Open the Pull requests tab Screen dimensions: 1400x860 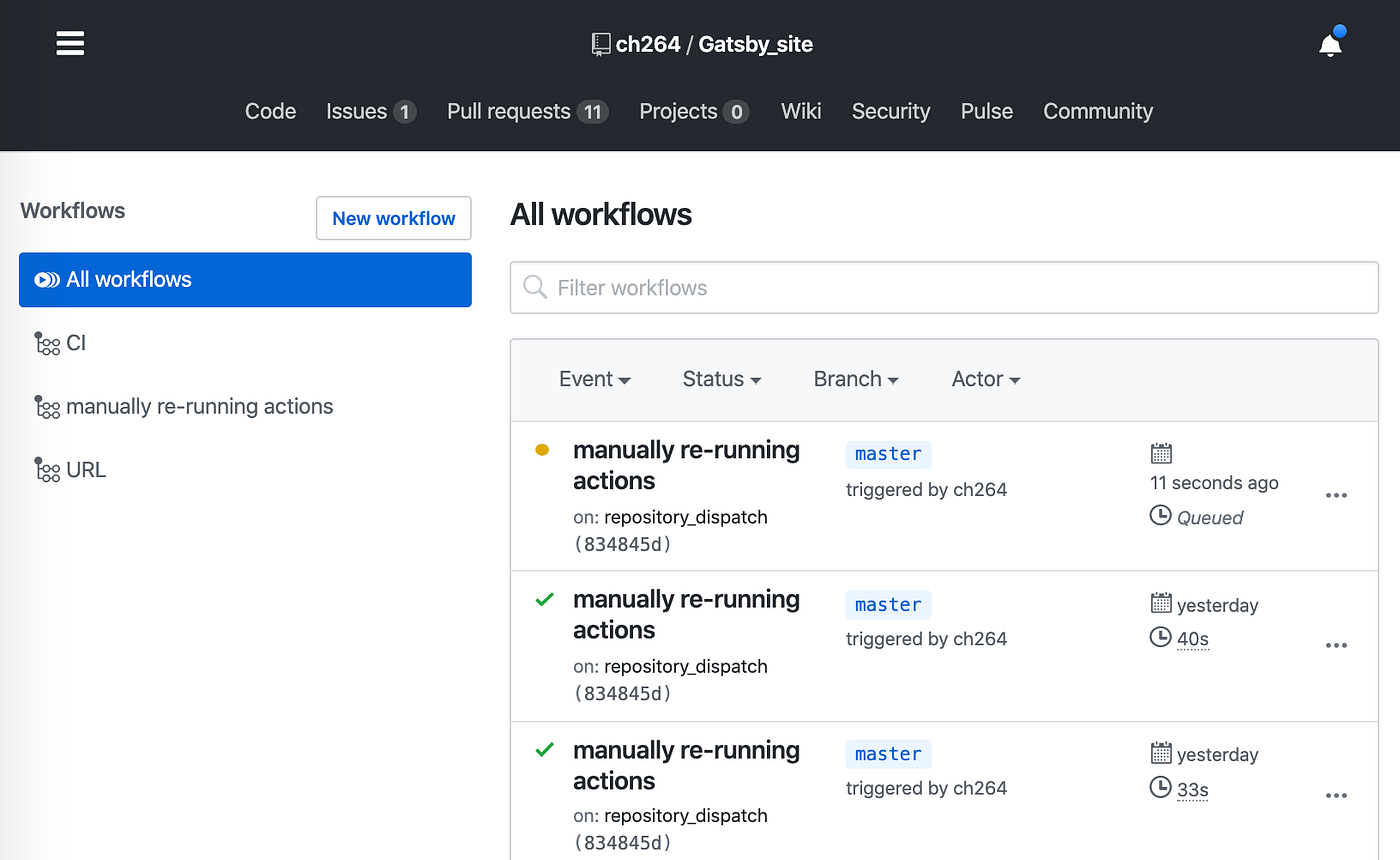(528, 112)
